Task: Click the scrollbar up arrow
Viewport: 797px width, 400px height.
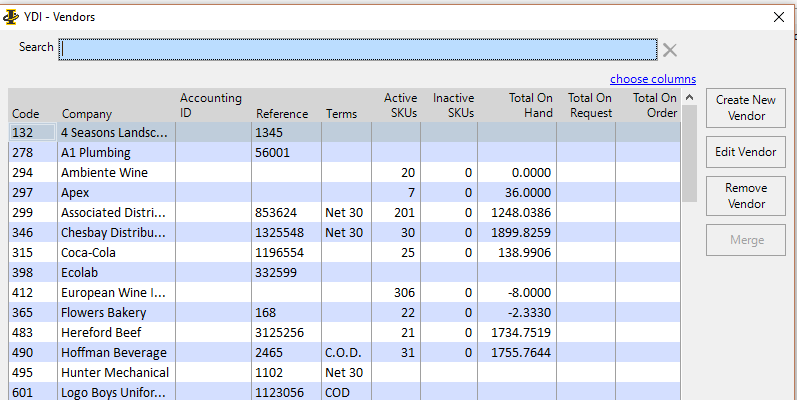Action: (689, 98)
